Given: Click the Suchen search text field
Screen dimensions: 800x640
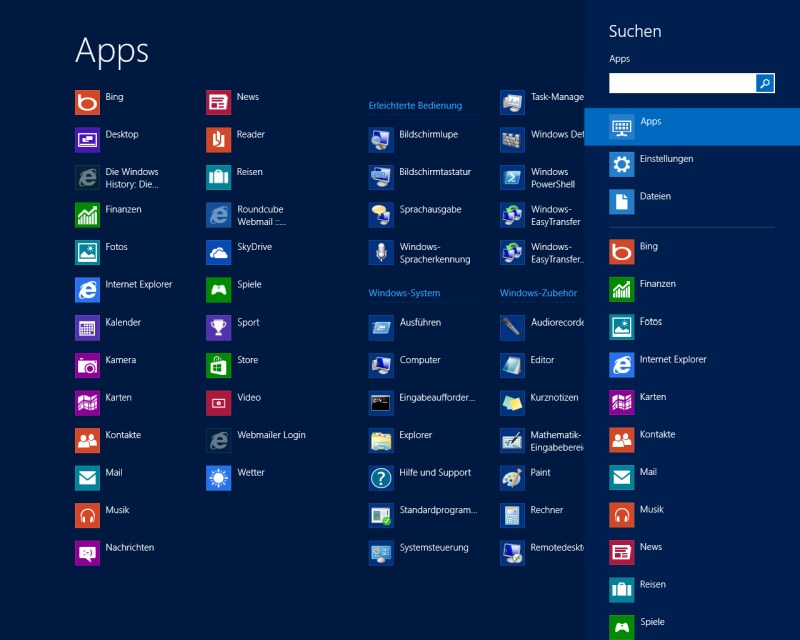Looking at the screenshot, I should pyautogui.click(x=682, y=83).
